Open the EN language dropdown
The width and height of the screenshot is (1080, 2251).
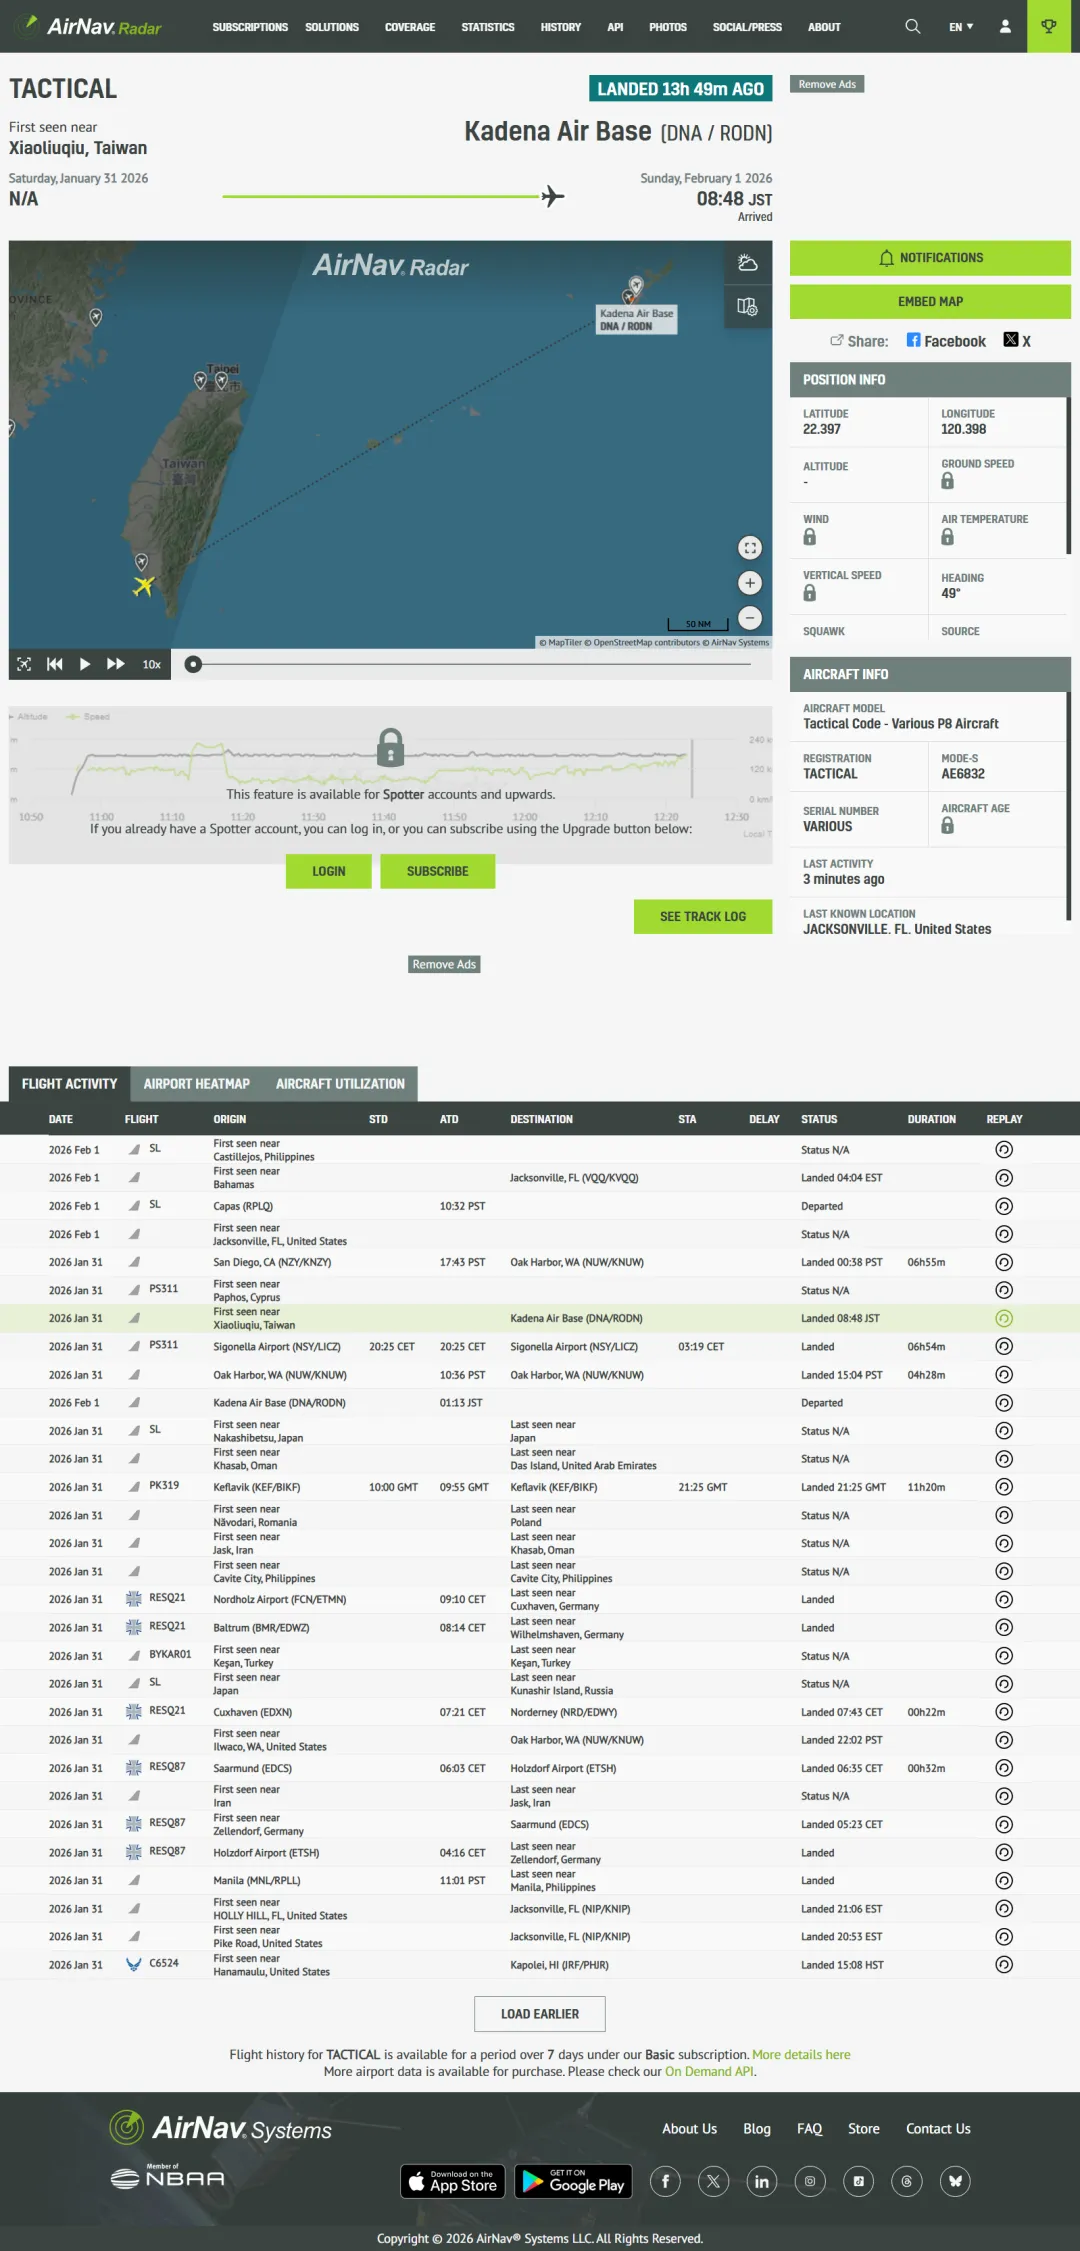[961, 27]
